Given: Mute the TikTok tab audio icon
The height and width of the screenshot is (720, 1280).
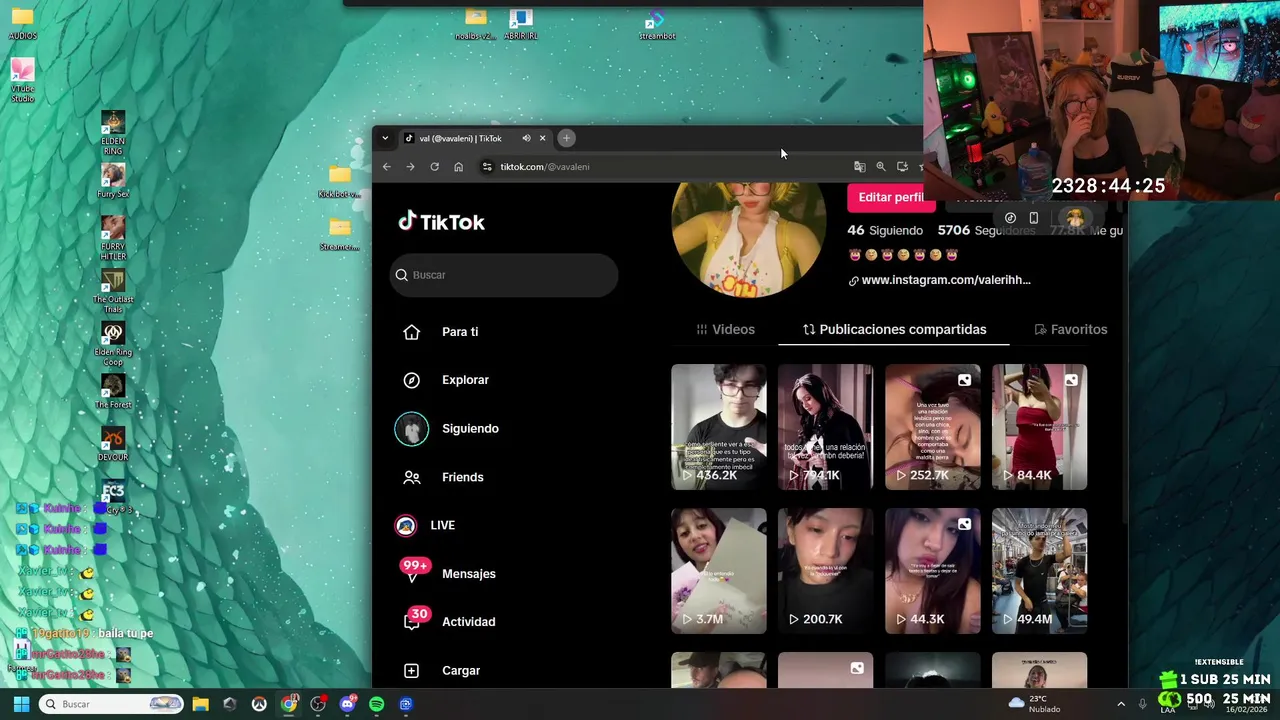Looking at the screenshot, I should [x=526, y=138].
